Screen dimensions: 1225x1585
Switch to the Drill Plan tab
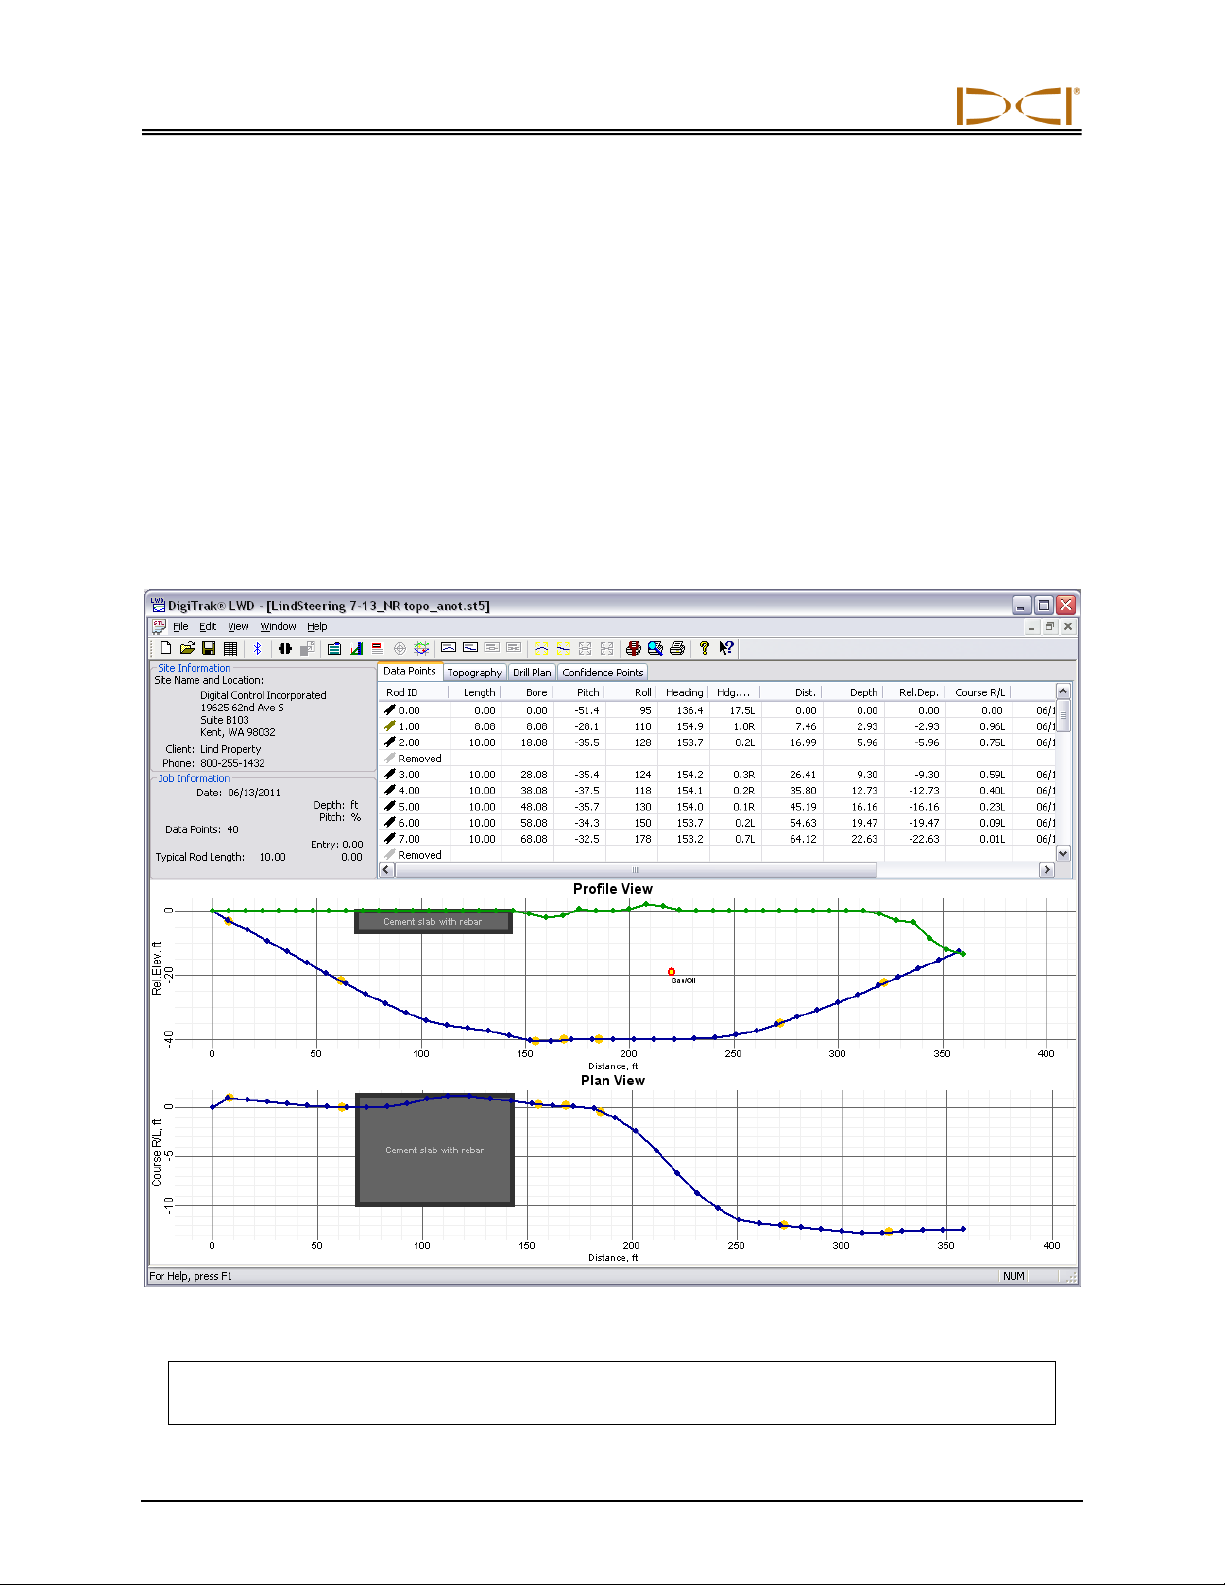tap(532, 672)
